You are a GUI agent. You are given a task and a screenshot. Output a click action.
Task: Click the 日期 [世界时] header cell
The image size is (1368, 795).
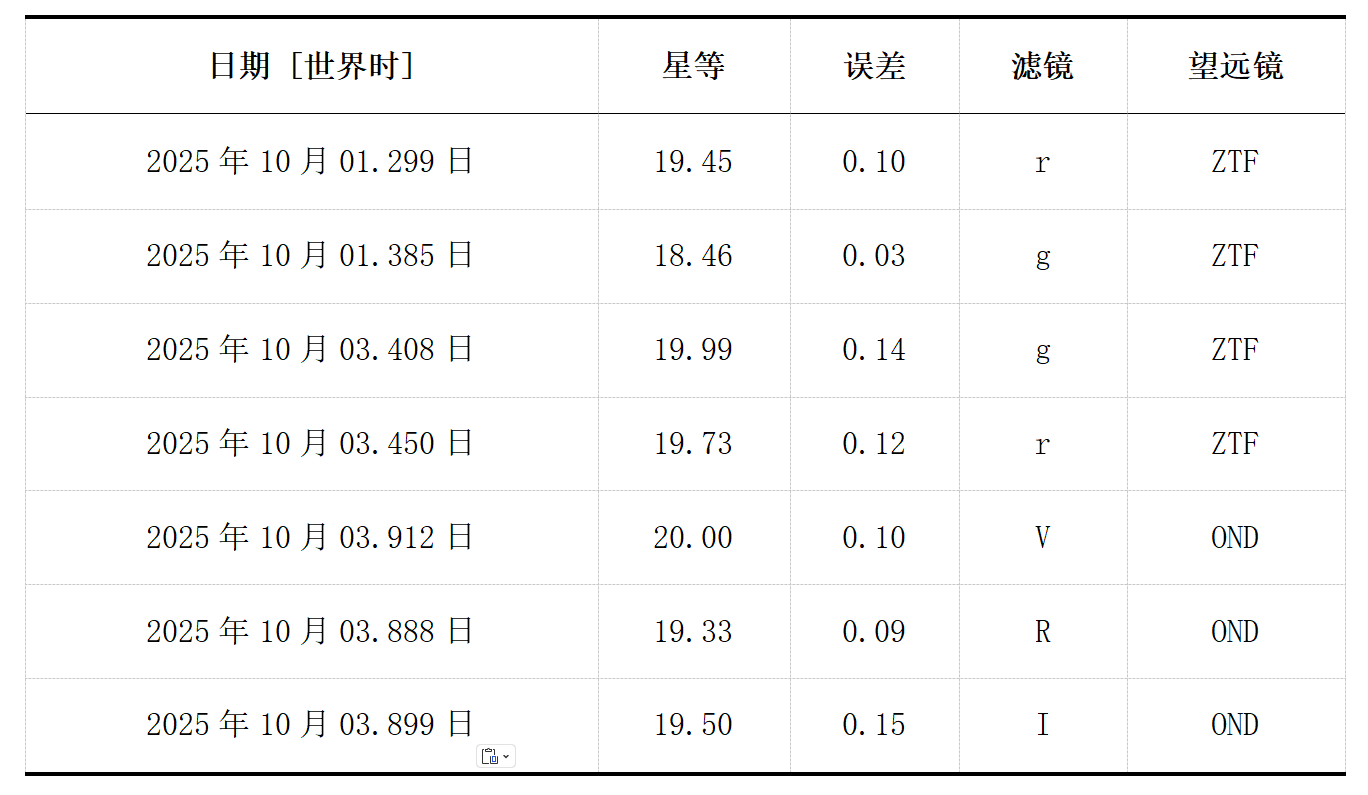coord(311,67)
